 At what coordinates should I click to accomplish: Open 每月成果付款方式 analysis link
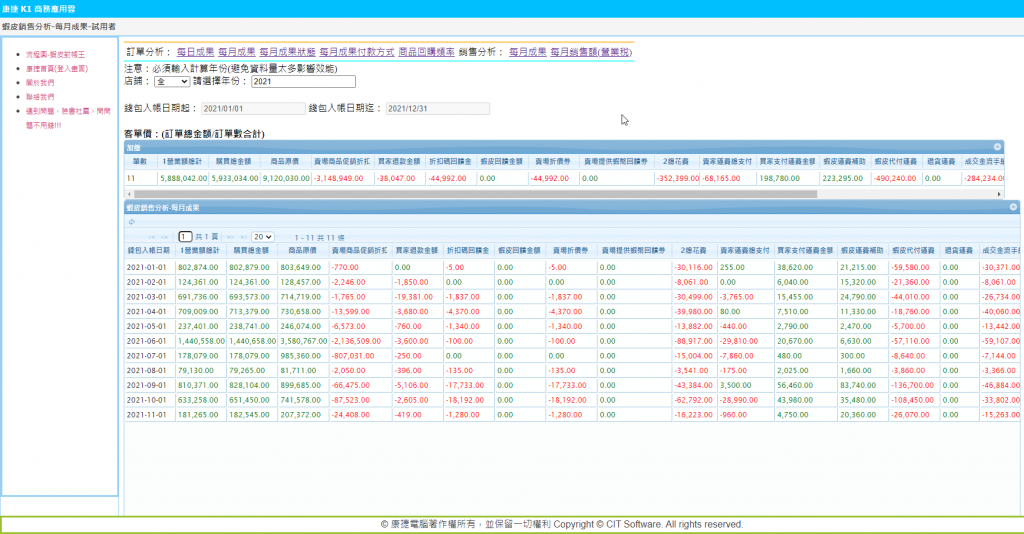click(356, 51)
